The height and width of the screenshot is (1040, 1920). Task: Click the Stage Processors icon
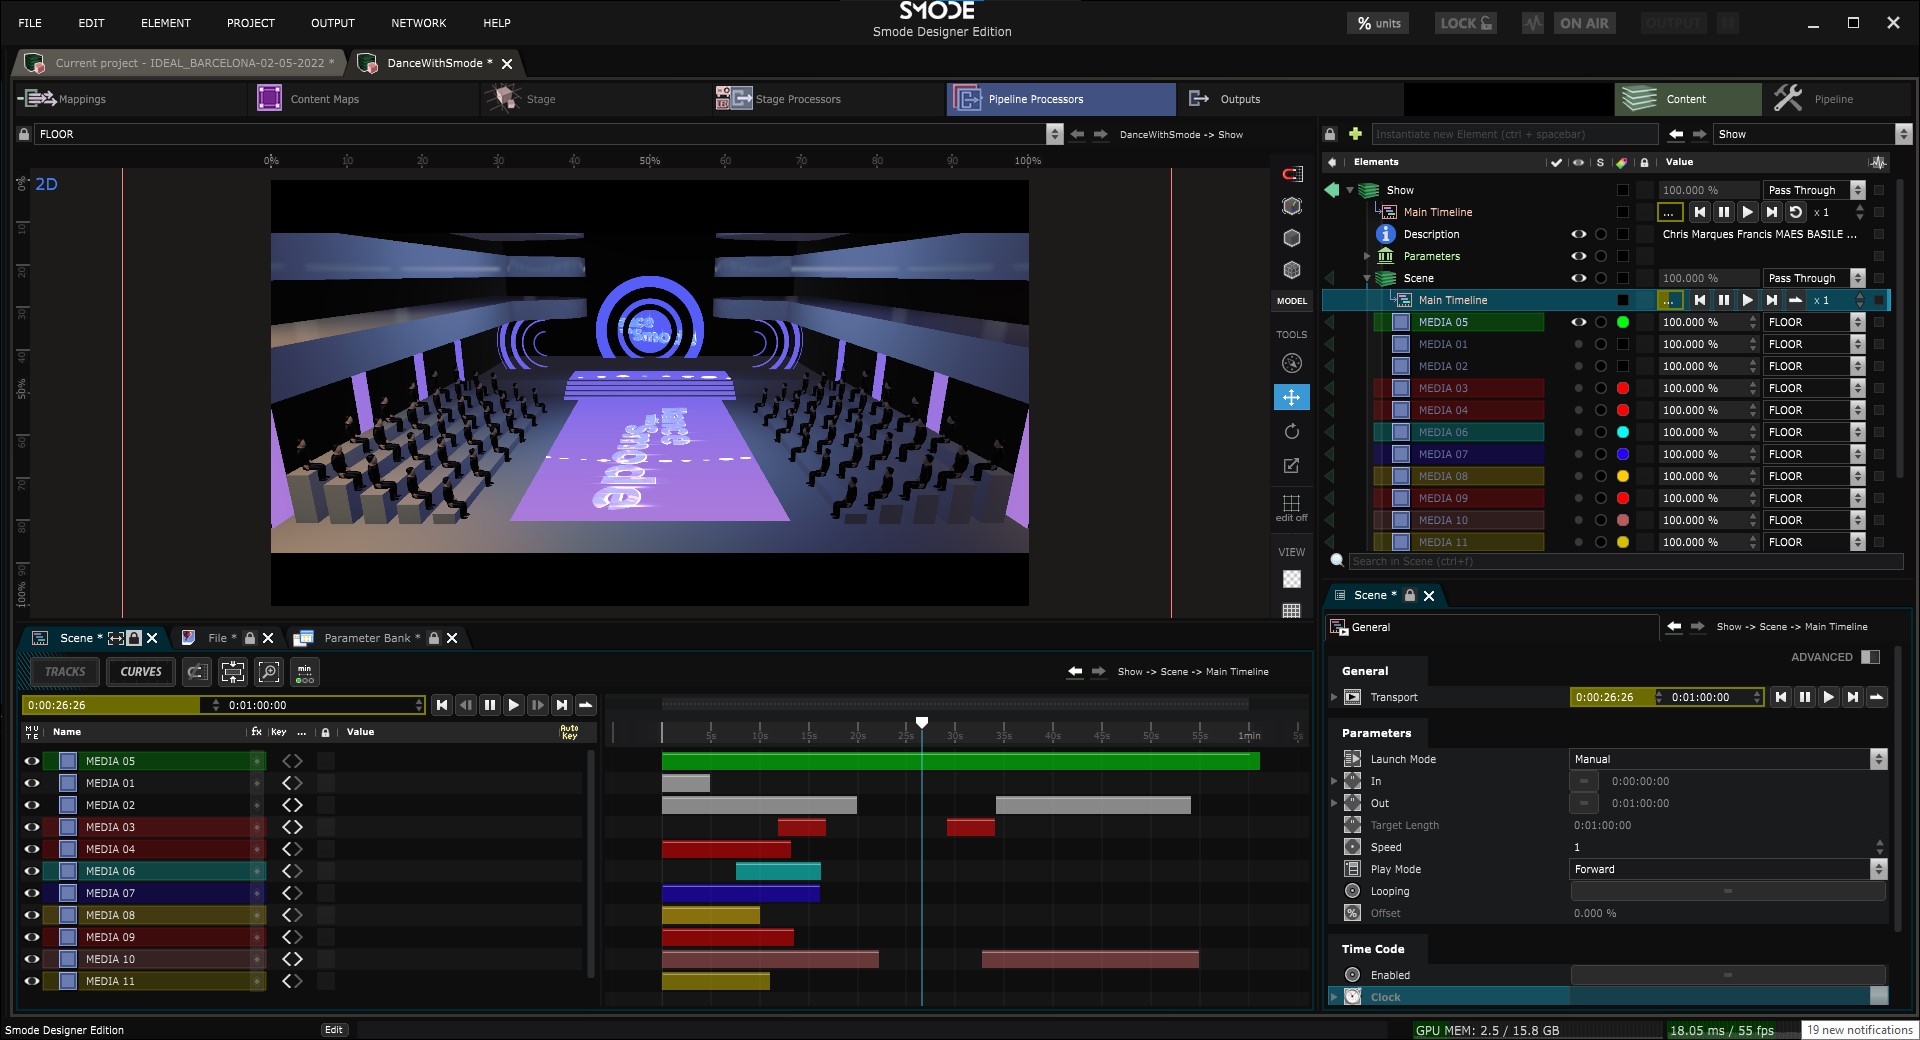coord(733,98)
